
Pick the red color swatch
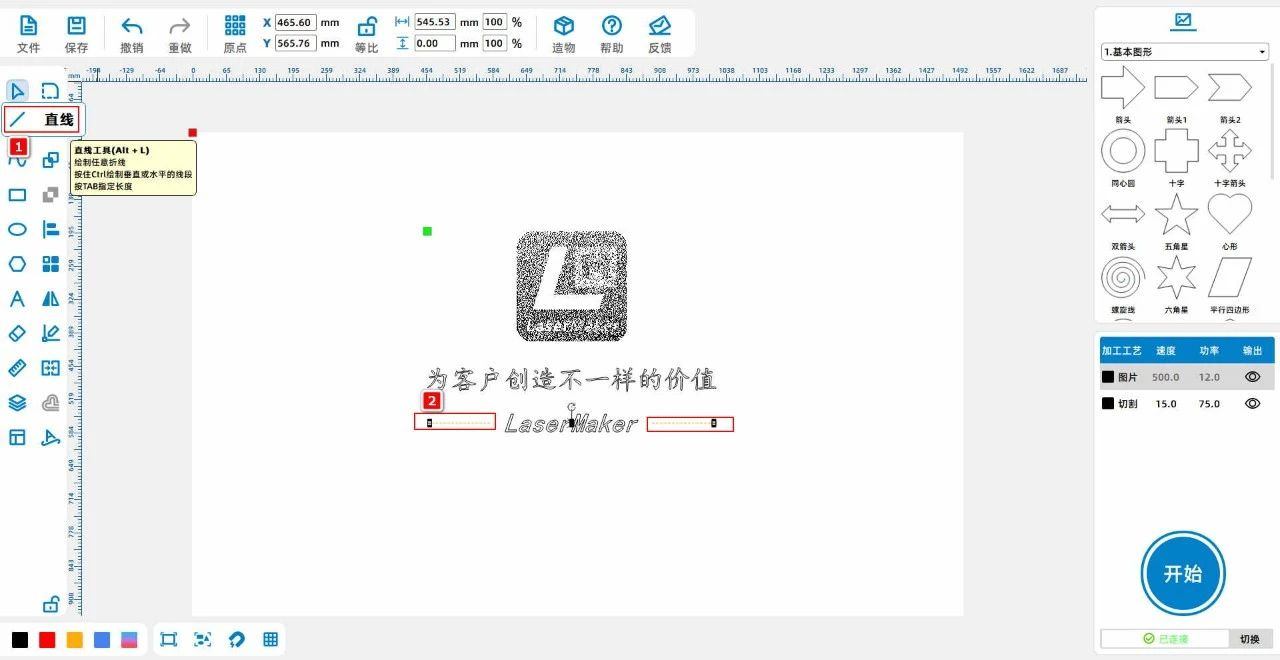click(47, 640)
